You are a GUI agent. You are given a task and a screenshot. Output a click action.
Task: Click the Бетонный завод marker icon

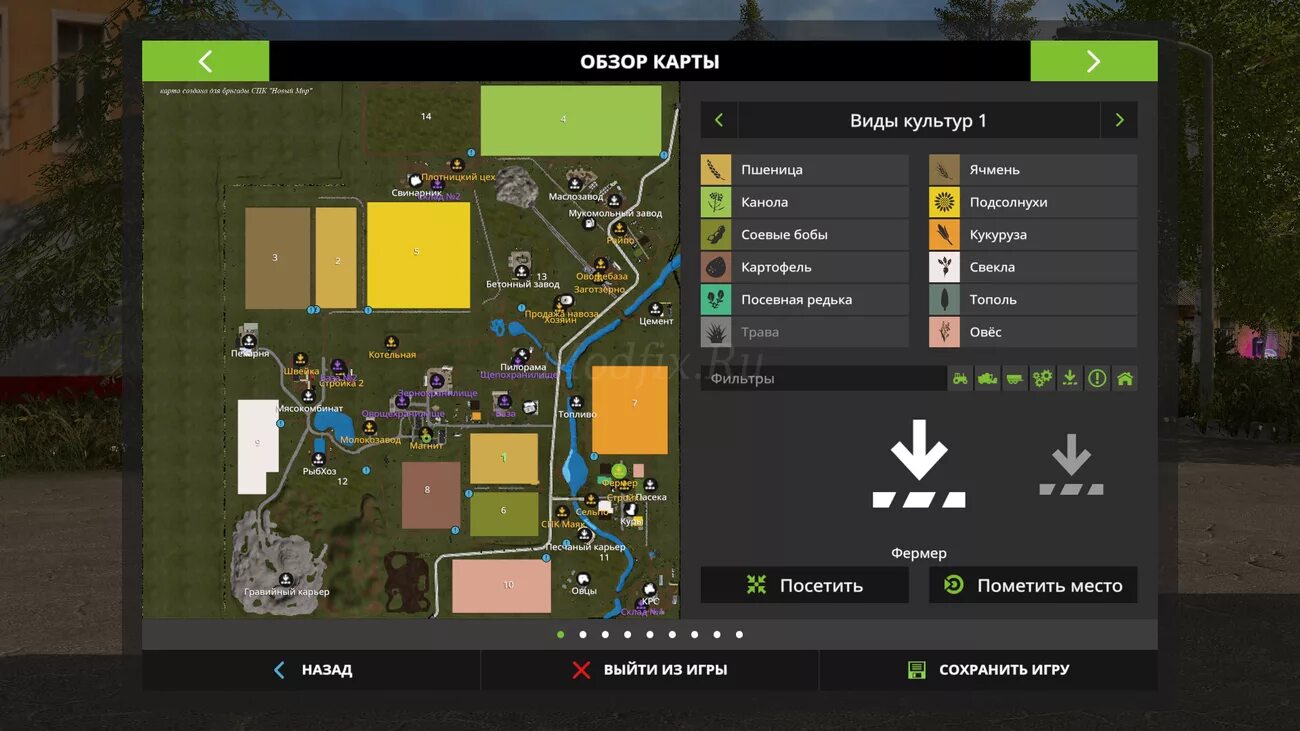tap(522, 271)
